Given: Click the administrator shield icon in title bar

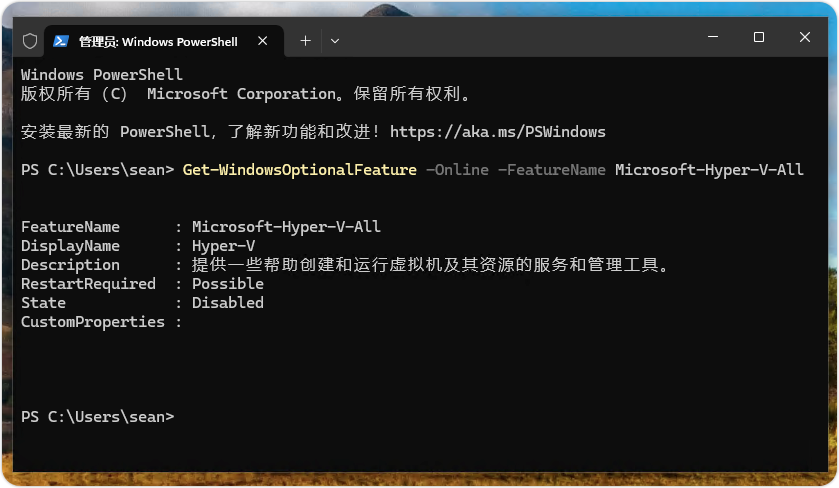Looking at the screenshot, I should tap(30, 41).
